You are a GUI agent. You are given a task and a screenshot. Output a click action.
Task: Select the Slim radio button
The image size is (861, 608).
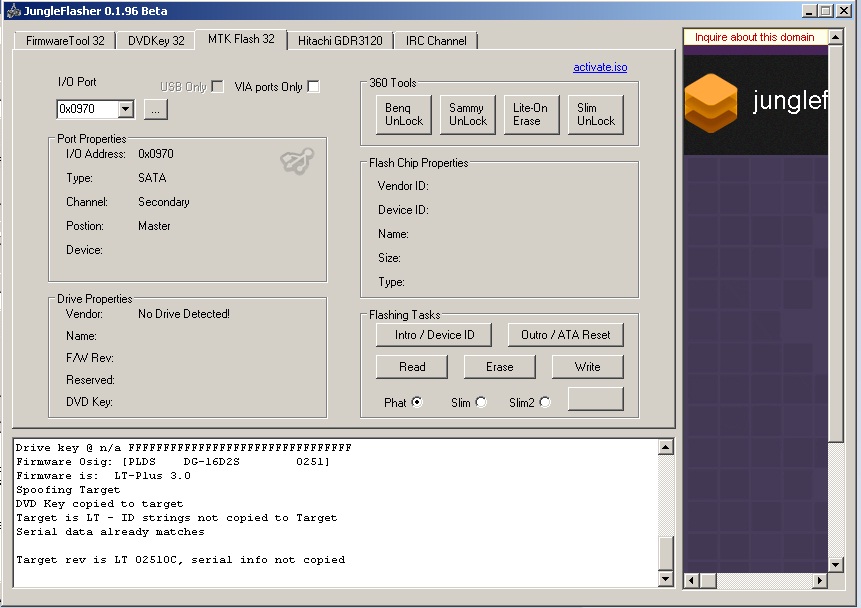pos(481,402)
